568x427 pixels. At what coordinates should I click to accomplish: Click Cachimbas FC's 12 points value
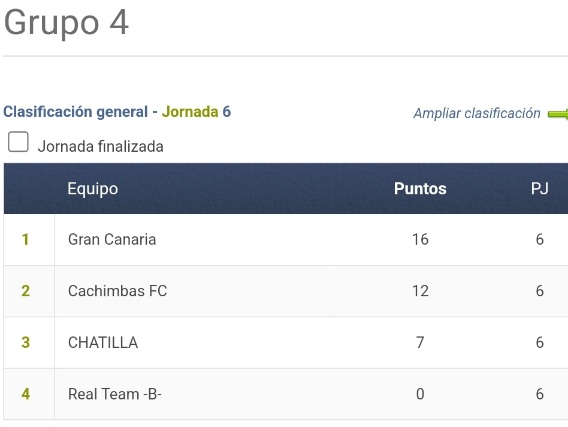pos(420,291)
